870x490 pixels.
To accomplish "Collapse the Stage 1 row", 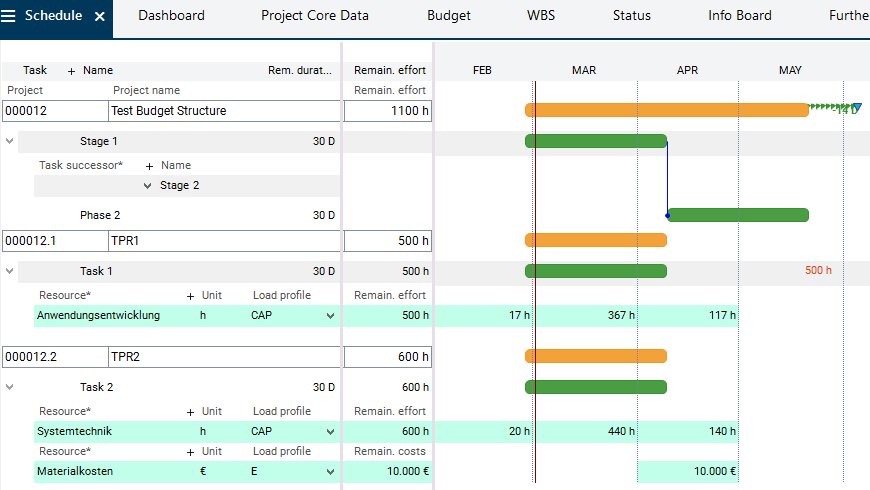I will point(10,141).
